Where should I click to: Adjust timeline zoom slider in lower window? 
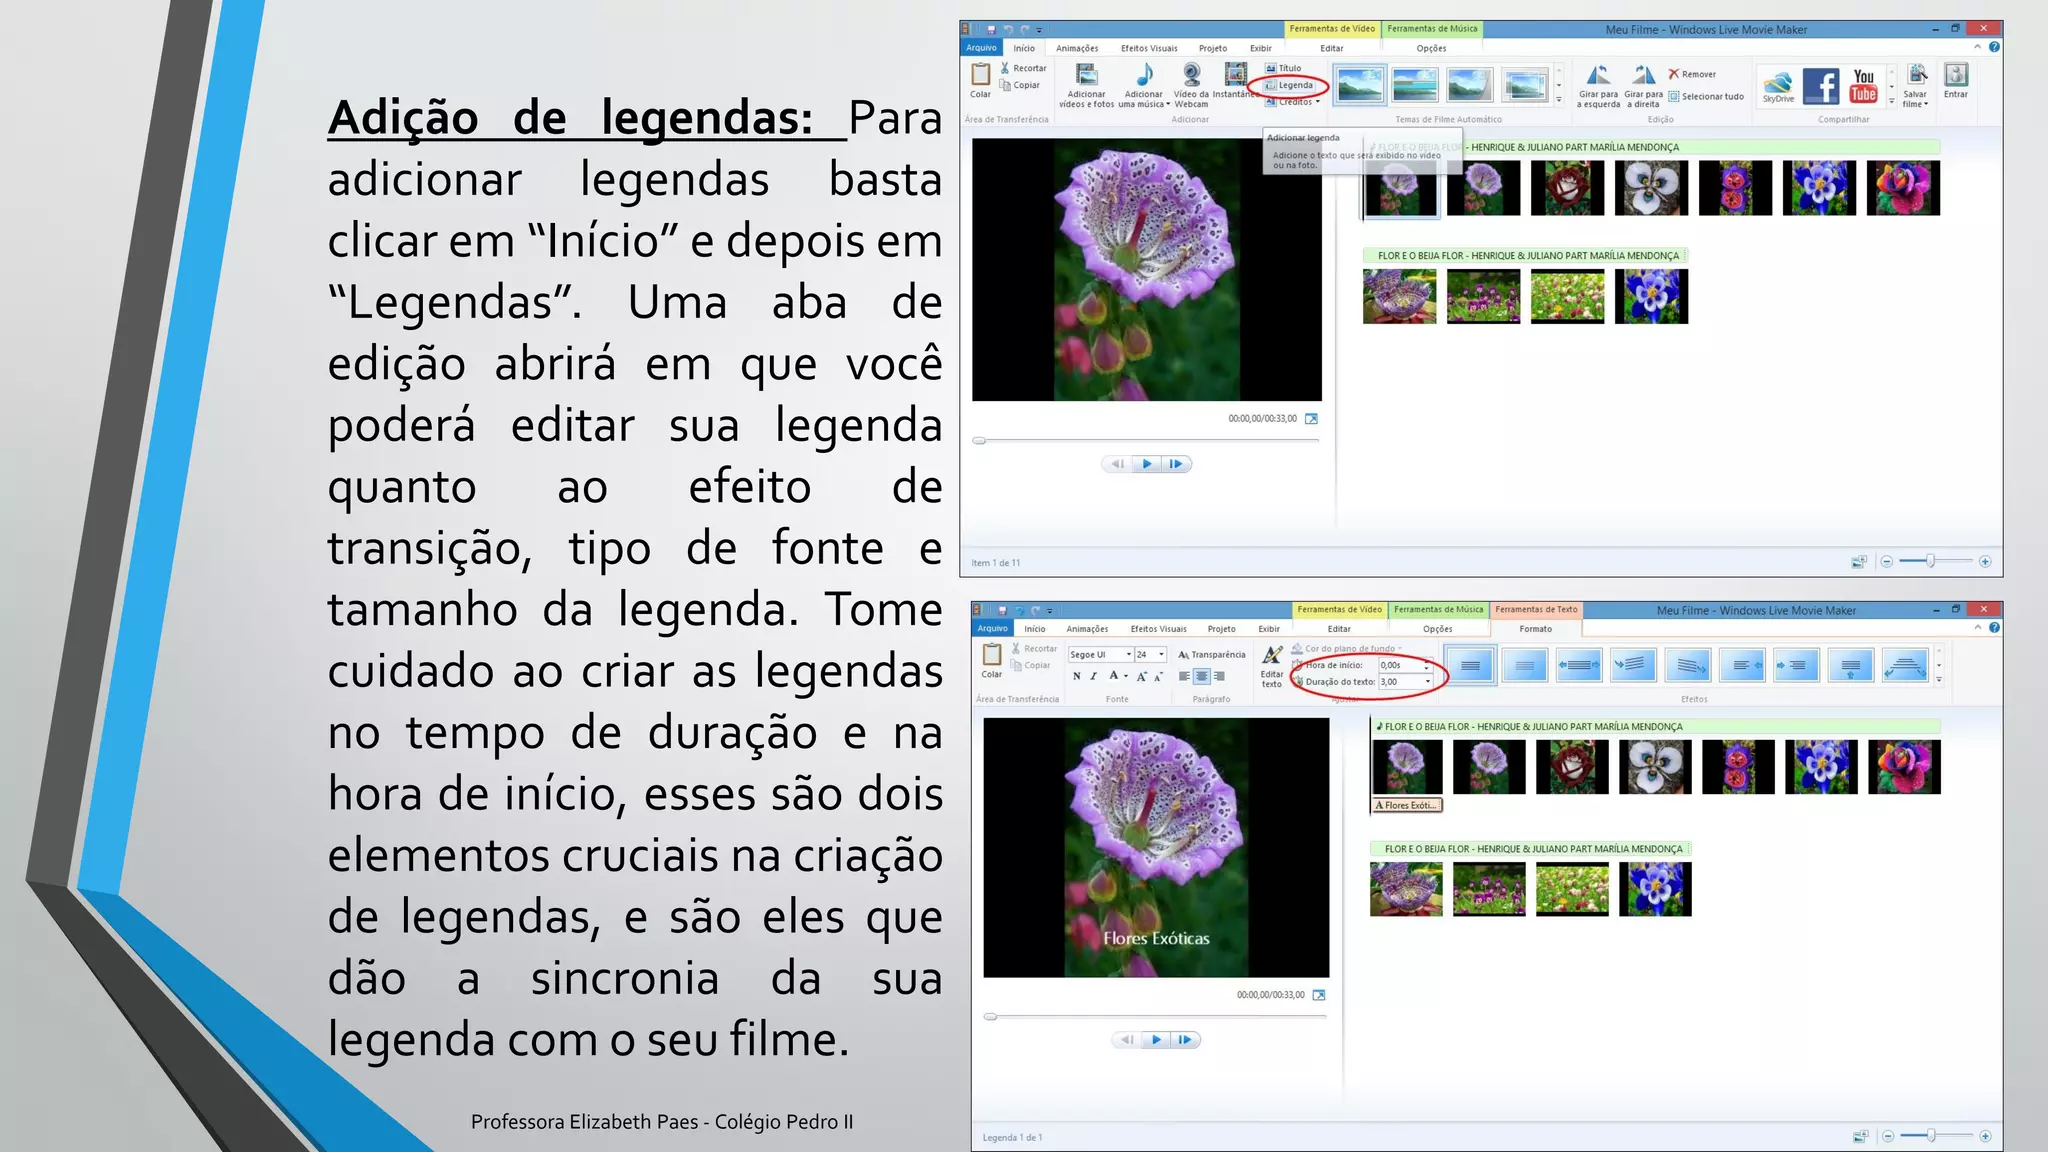[x=1932, y=1136]
